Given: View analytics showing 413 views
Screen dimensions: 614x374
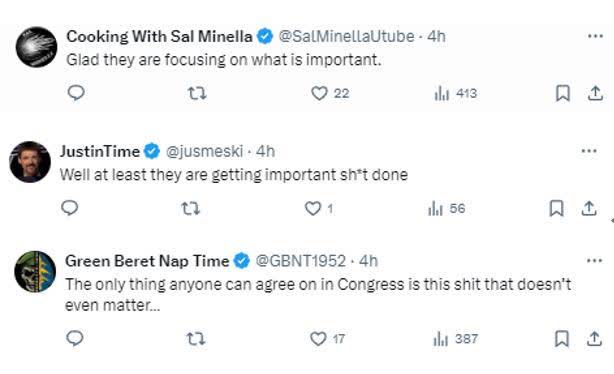Looking at the screenshot, I should pos(455,94).
